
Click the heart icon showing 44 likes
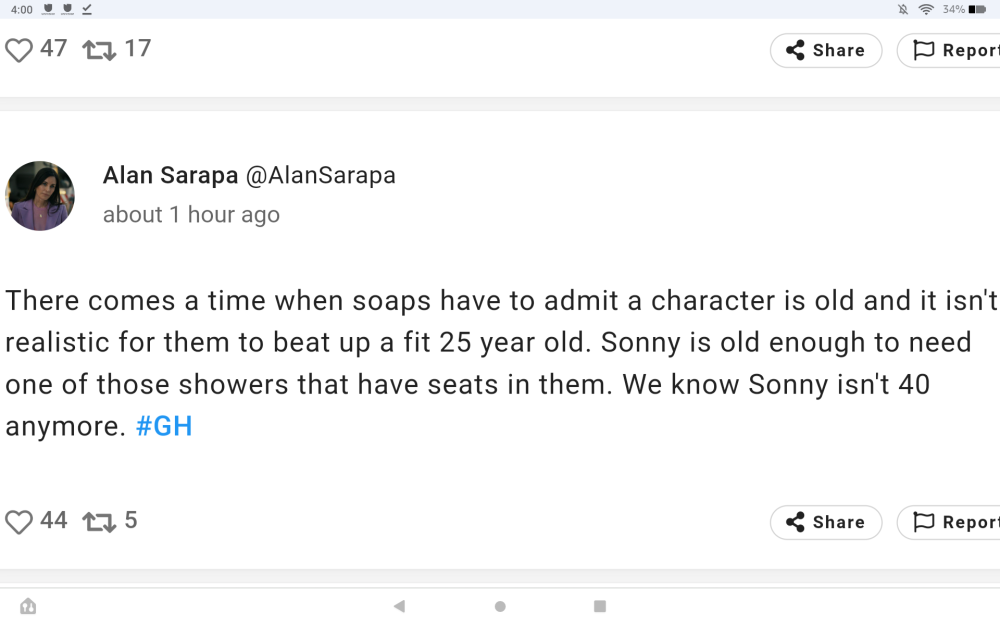pos(19,521)
